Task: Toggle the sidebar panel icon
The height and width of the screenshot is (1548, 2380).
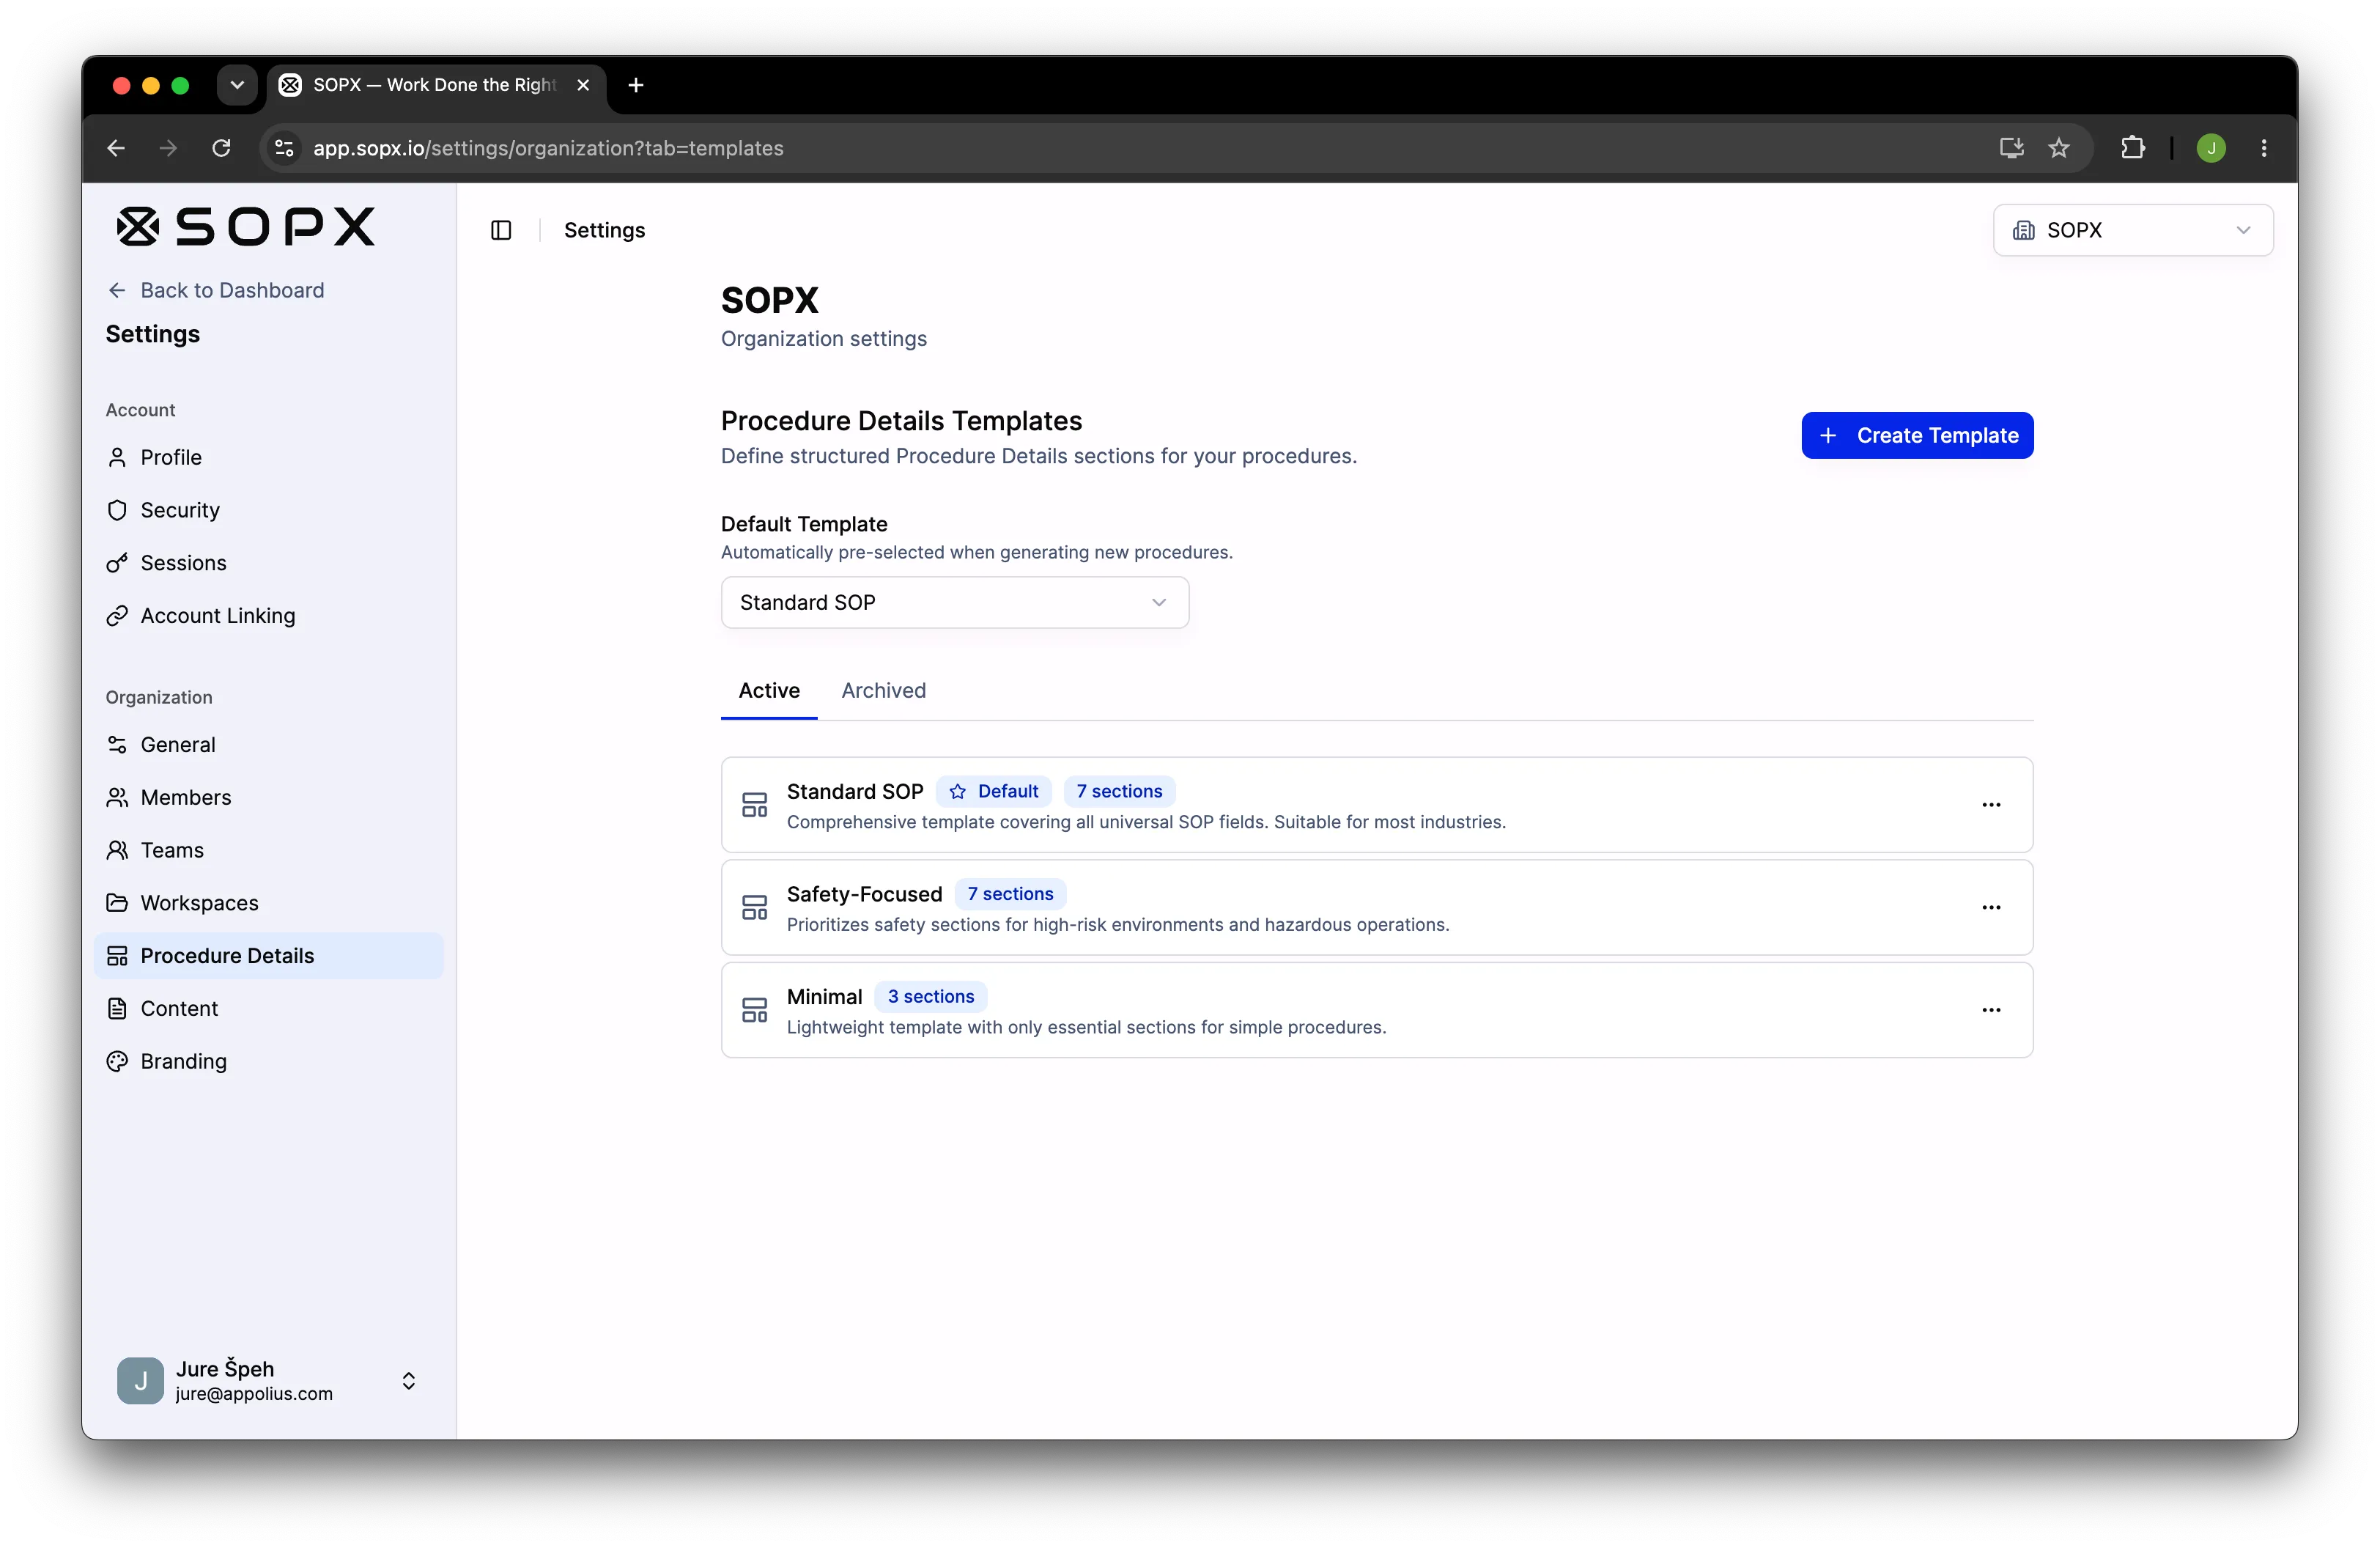Action: 501,230
